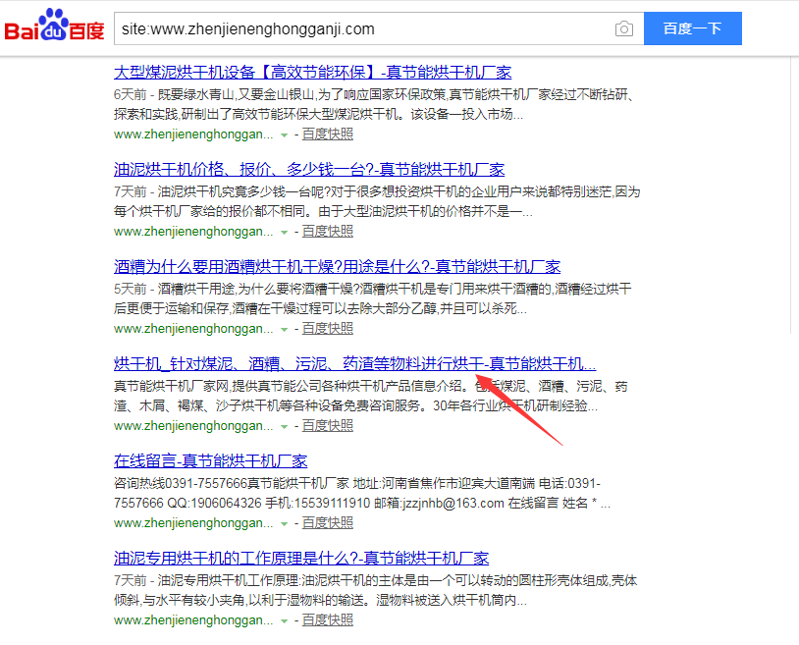The height and width of the screenshot is (645, 799).
Task: Click snippet text starting 咨询热线0391-7557666
Action: tap(362, 493)
